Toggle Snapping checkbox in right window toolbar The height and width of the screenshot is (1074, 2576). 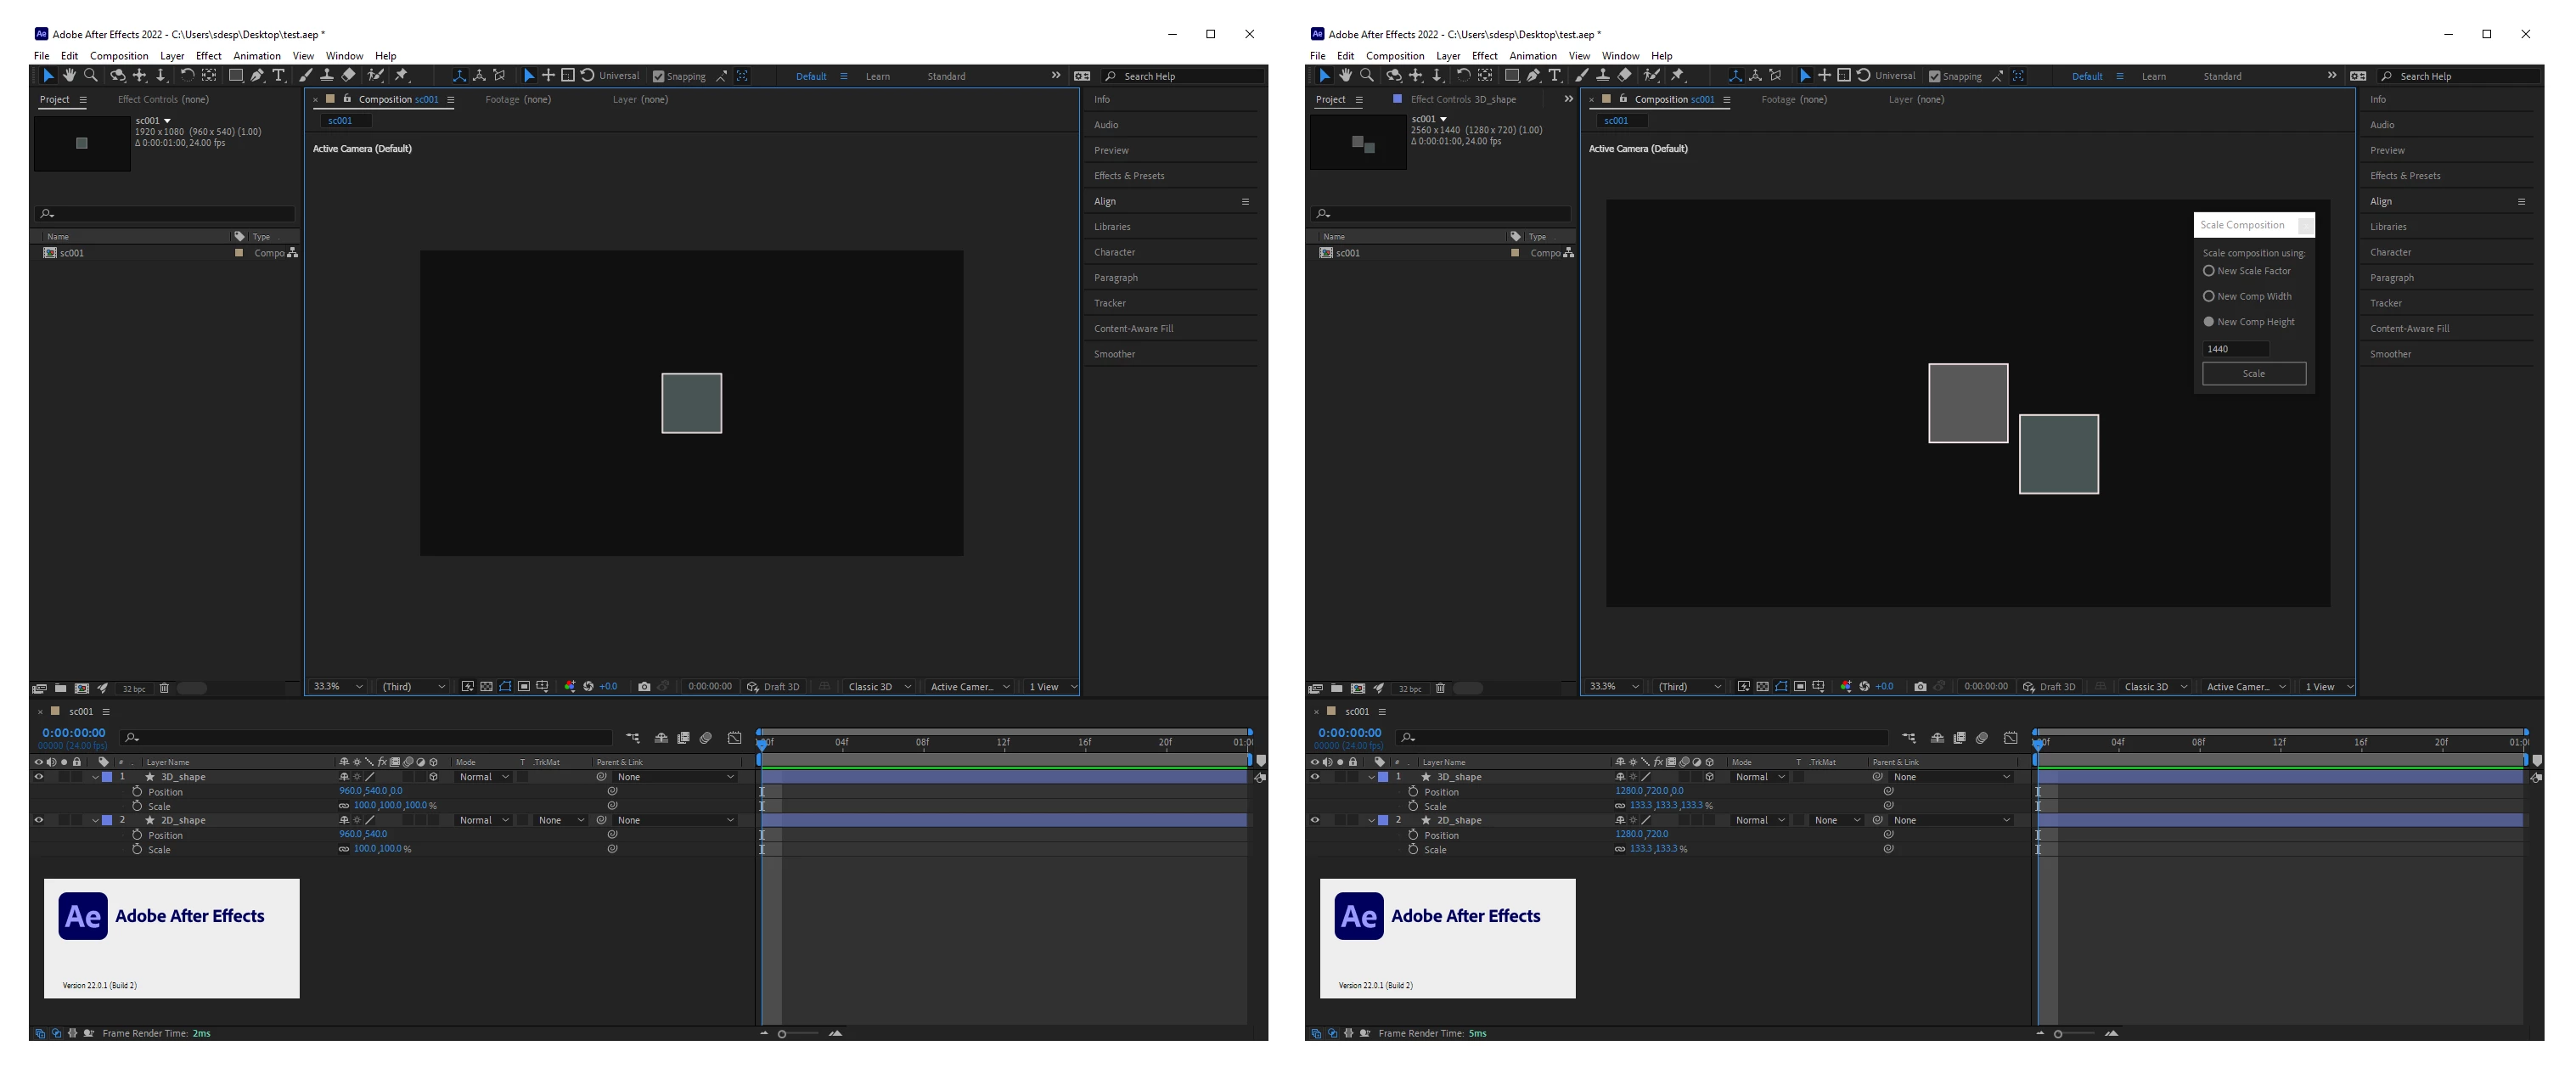tap(1935, 77)
